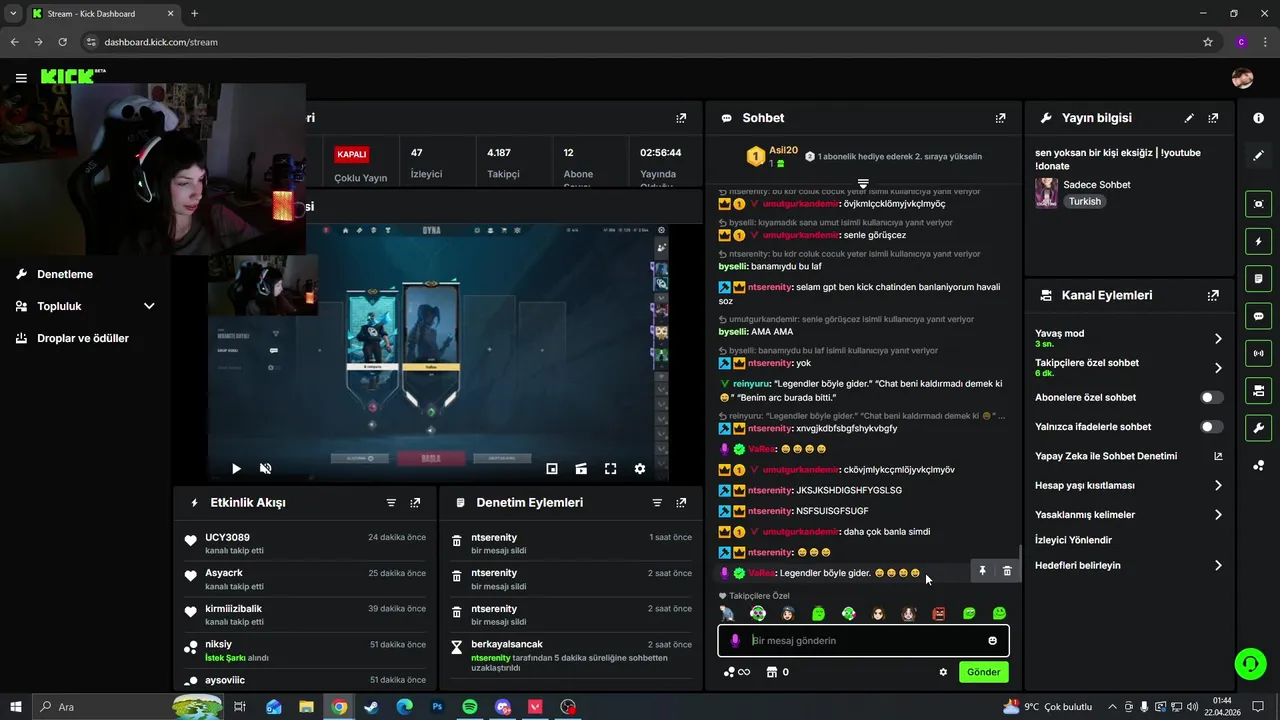Image resolution: width=1280 pixels, height=720 pixels.
Task: Unmute the stream preview audio
Action: pyautogui.click(x=266, y=468)
